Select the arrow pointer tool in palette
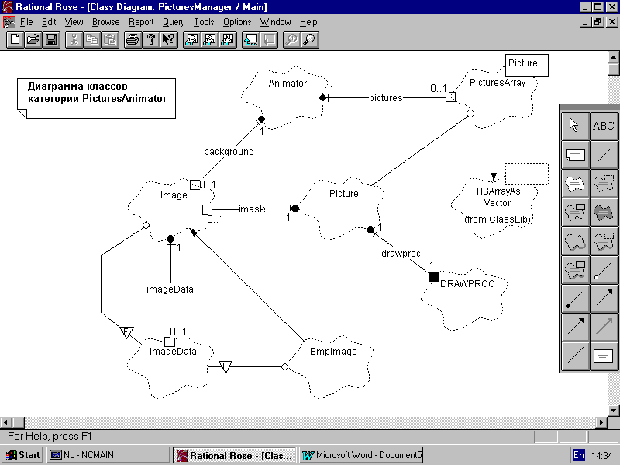 [575, 126]
